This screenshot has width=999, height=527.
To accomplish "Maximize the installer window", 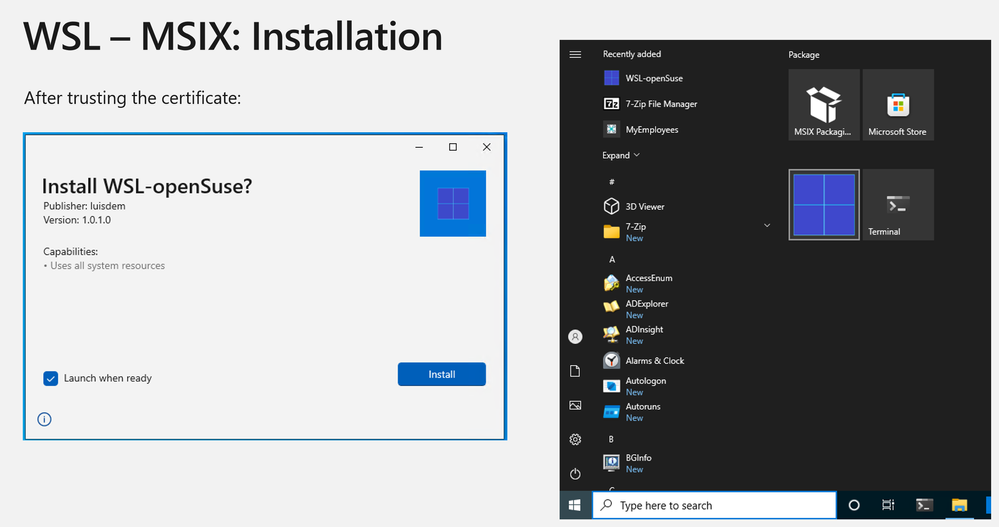I will (x=453, y=147).
